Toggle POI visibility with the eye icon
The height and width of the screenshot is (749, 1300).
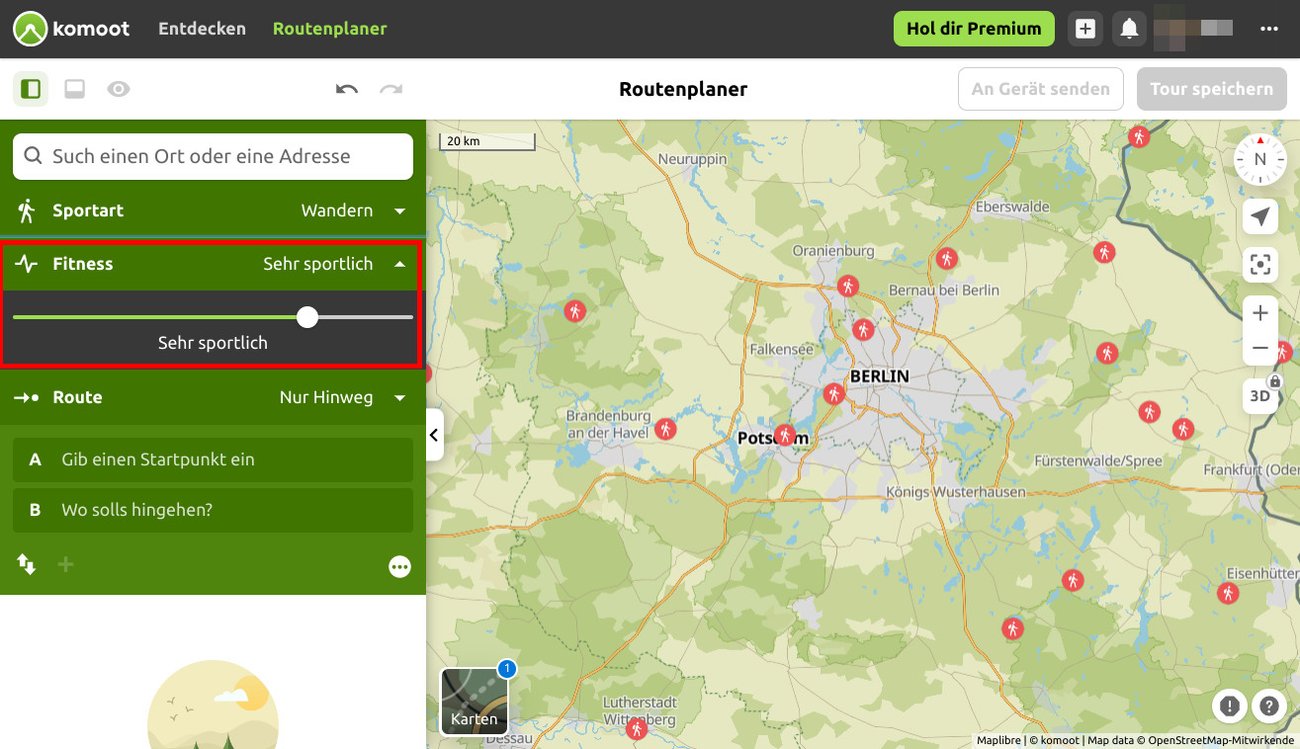click(x=118, y=88)
